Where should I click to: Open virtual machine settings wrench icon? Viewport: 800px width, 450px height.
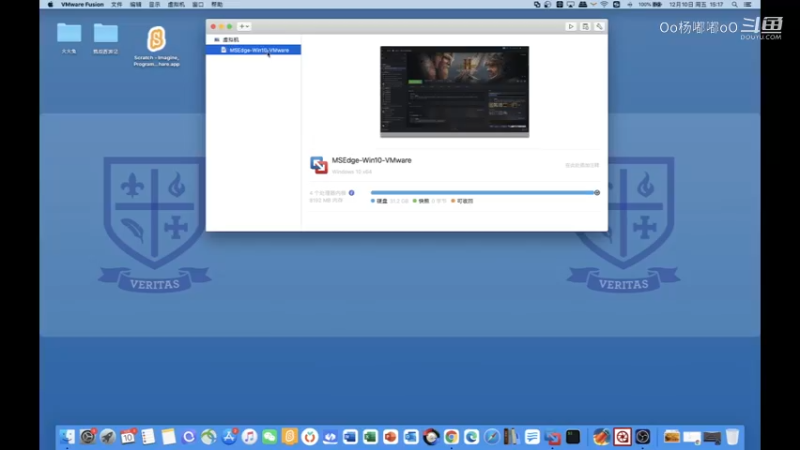[599, 27]
